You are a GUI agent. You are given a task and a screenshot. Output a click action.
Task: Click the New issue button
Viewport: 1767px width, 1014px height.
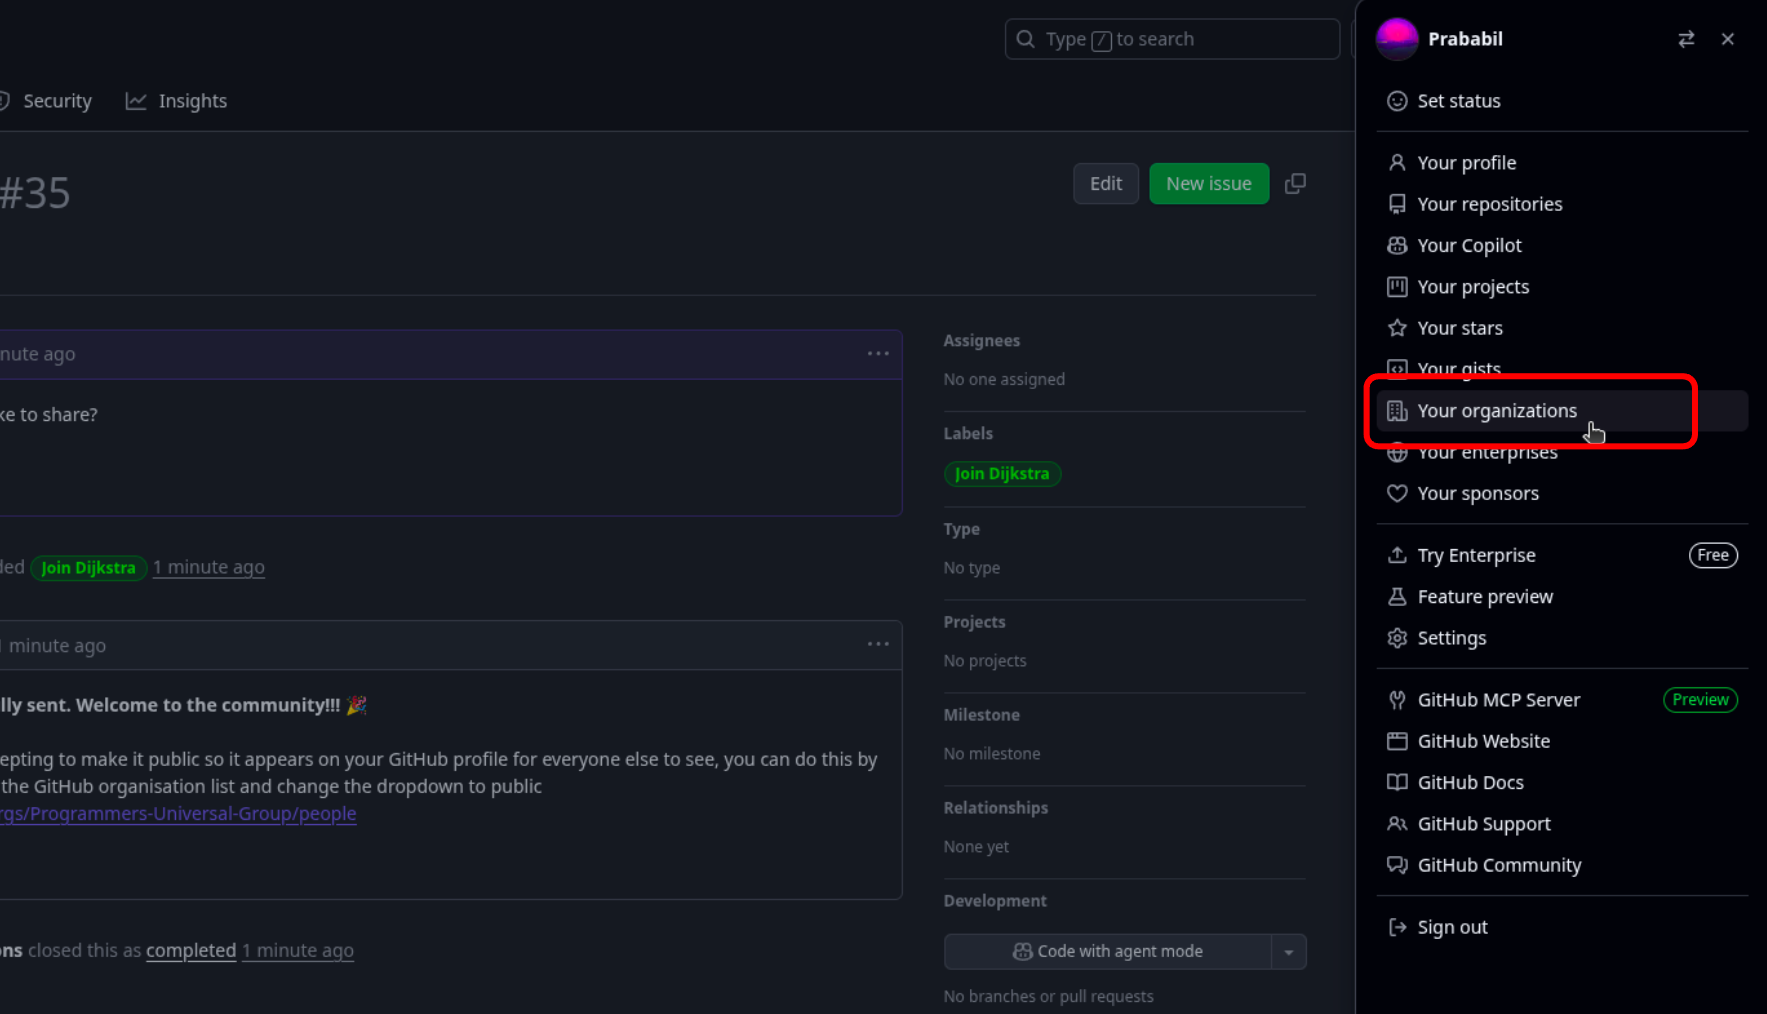coord(1208,183)
